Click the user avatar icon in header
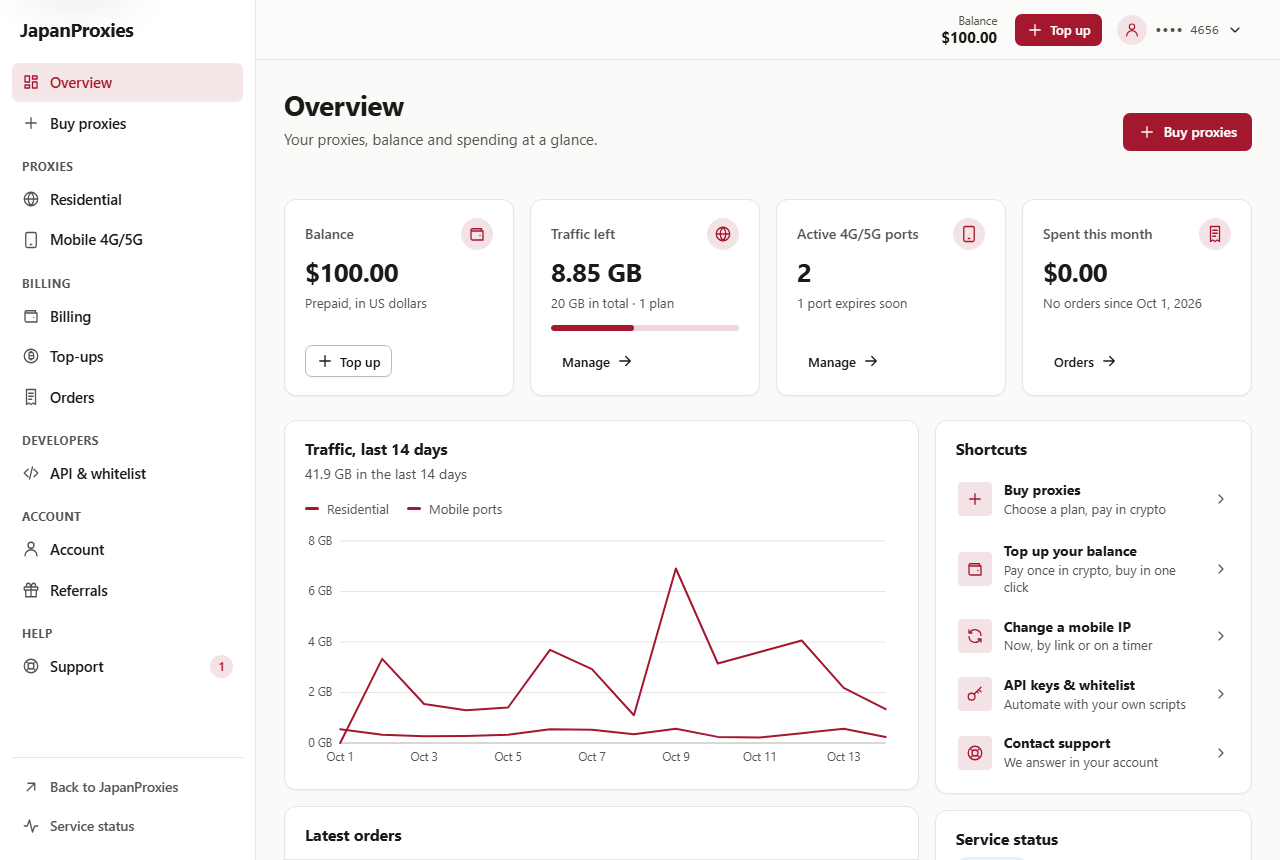Image resolution: width=1280 pixels, height=860 pixels. coord(1132,30)
